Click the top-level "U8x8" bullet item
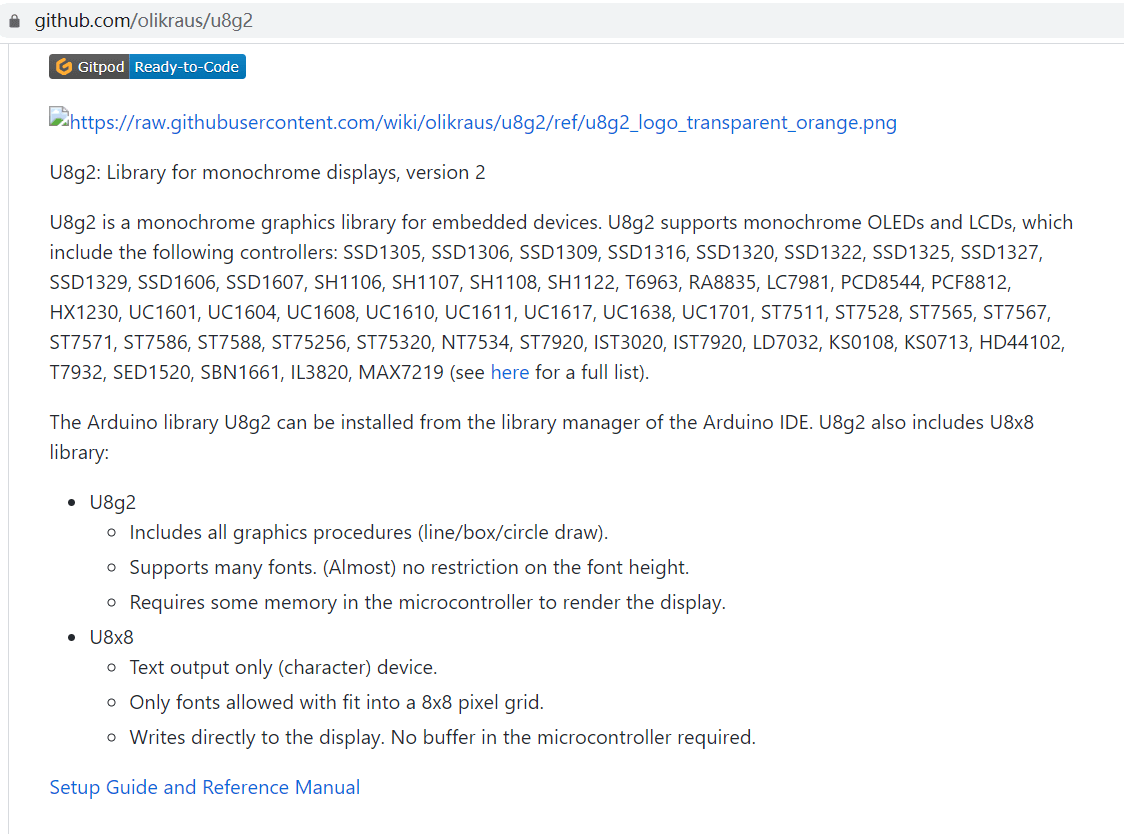1124x834 pixels. coord(111,637)
